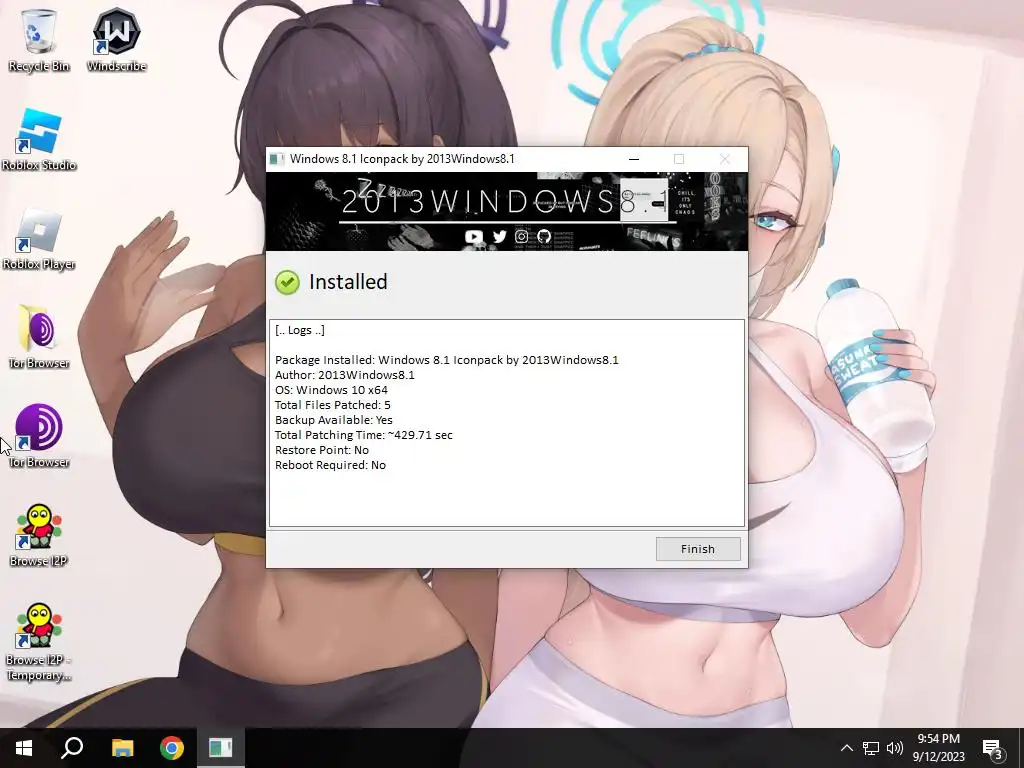Open taskbar Search magnifier
The image size is (1024, 768).
72,748
